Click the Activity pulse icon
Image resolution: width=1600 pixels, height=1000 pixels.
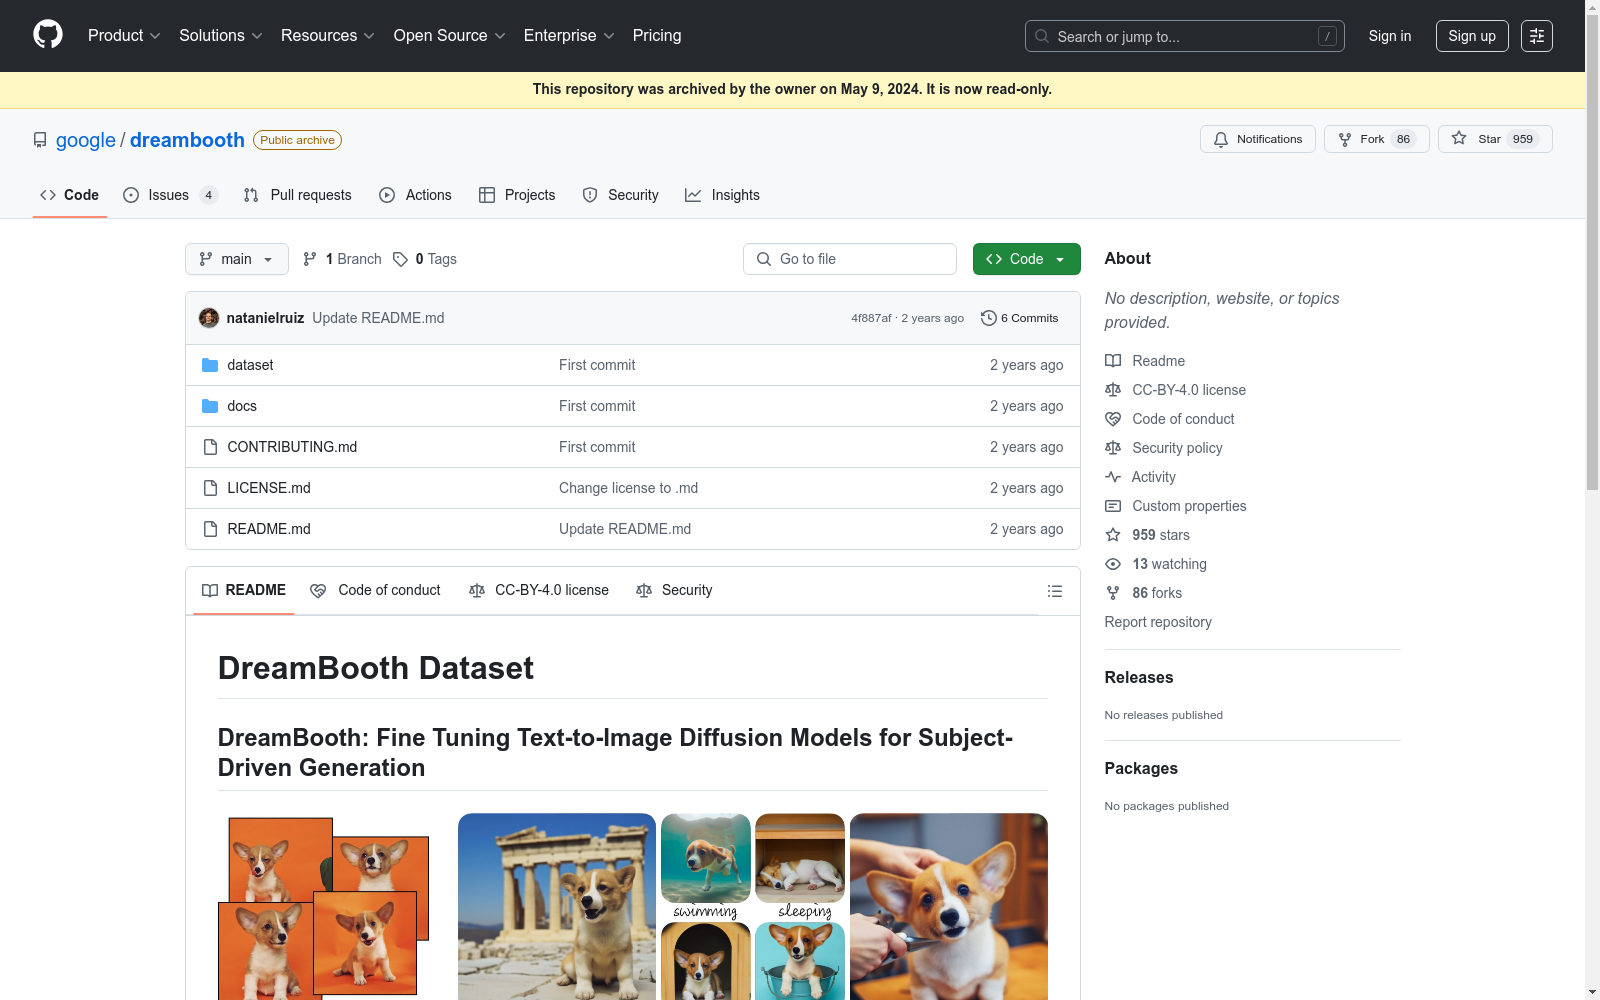(1113, 477)
